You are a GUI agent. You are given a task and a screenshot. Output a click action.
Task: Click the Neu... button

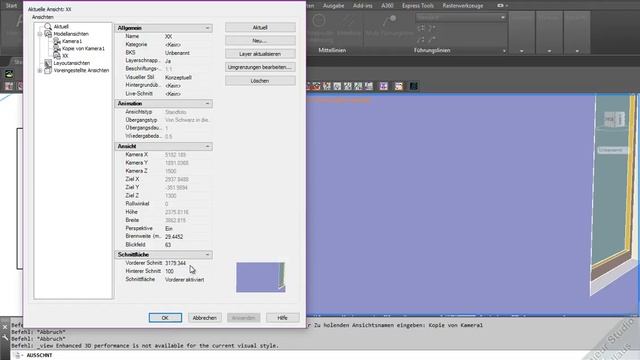pos(260,40)
